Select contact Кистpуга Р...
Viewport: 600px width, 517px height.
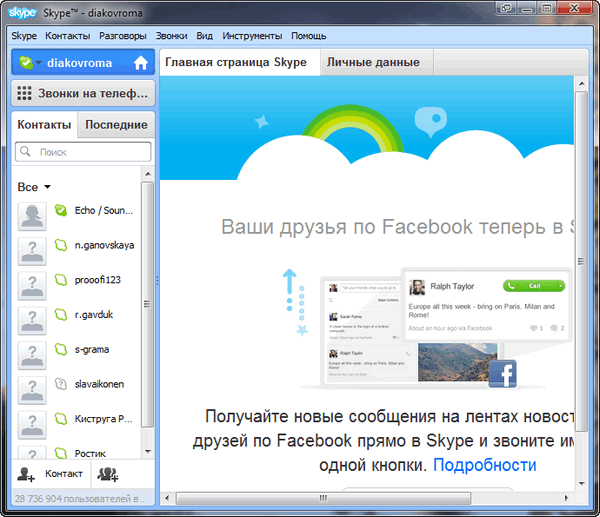point(103,419)
